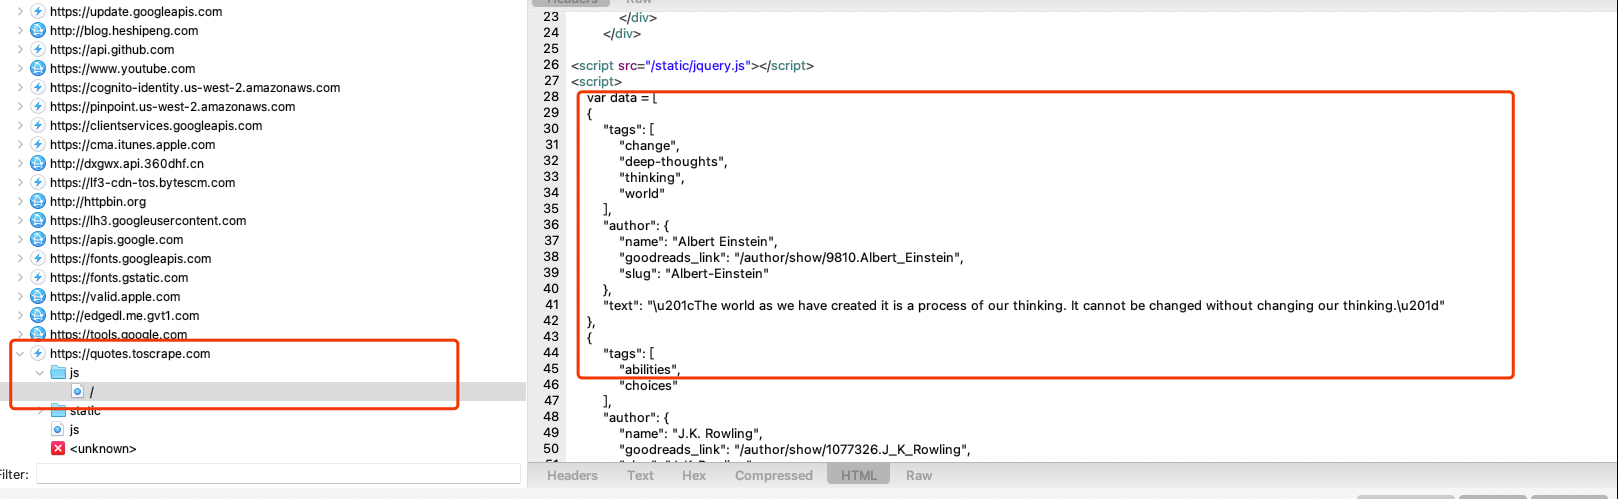Switch to the Compressed view tab
This screenshot has width=1618, height=499.
pos(774,476)
